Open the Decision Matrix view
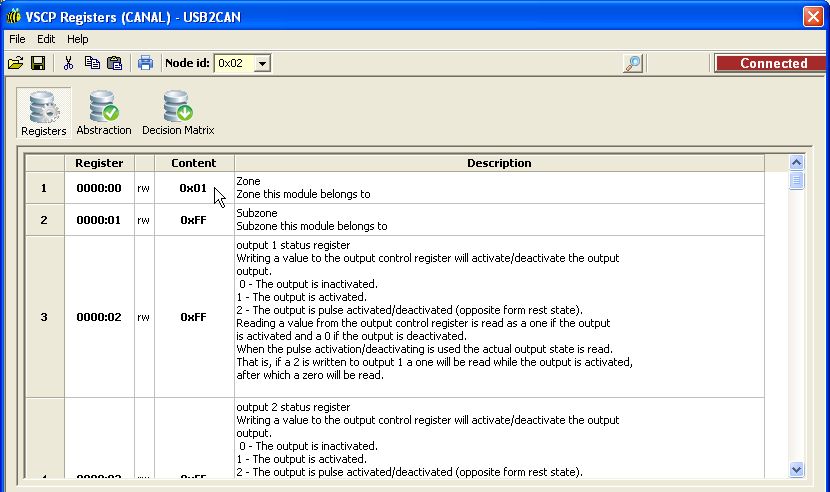Image resolution: width=830 pixels, height=492 pixels. [178, 112]
